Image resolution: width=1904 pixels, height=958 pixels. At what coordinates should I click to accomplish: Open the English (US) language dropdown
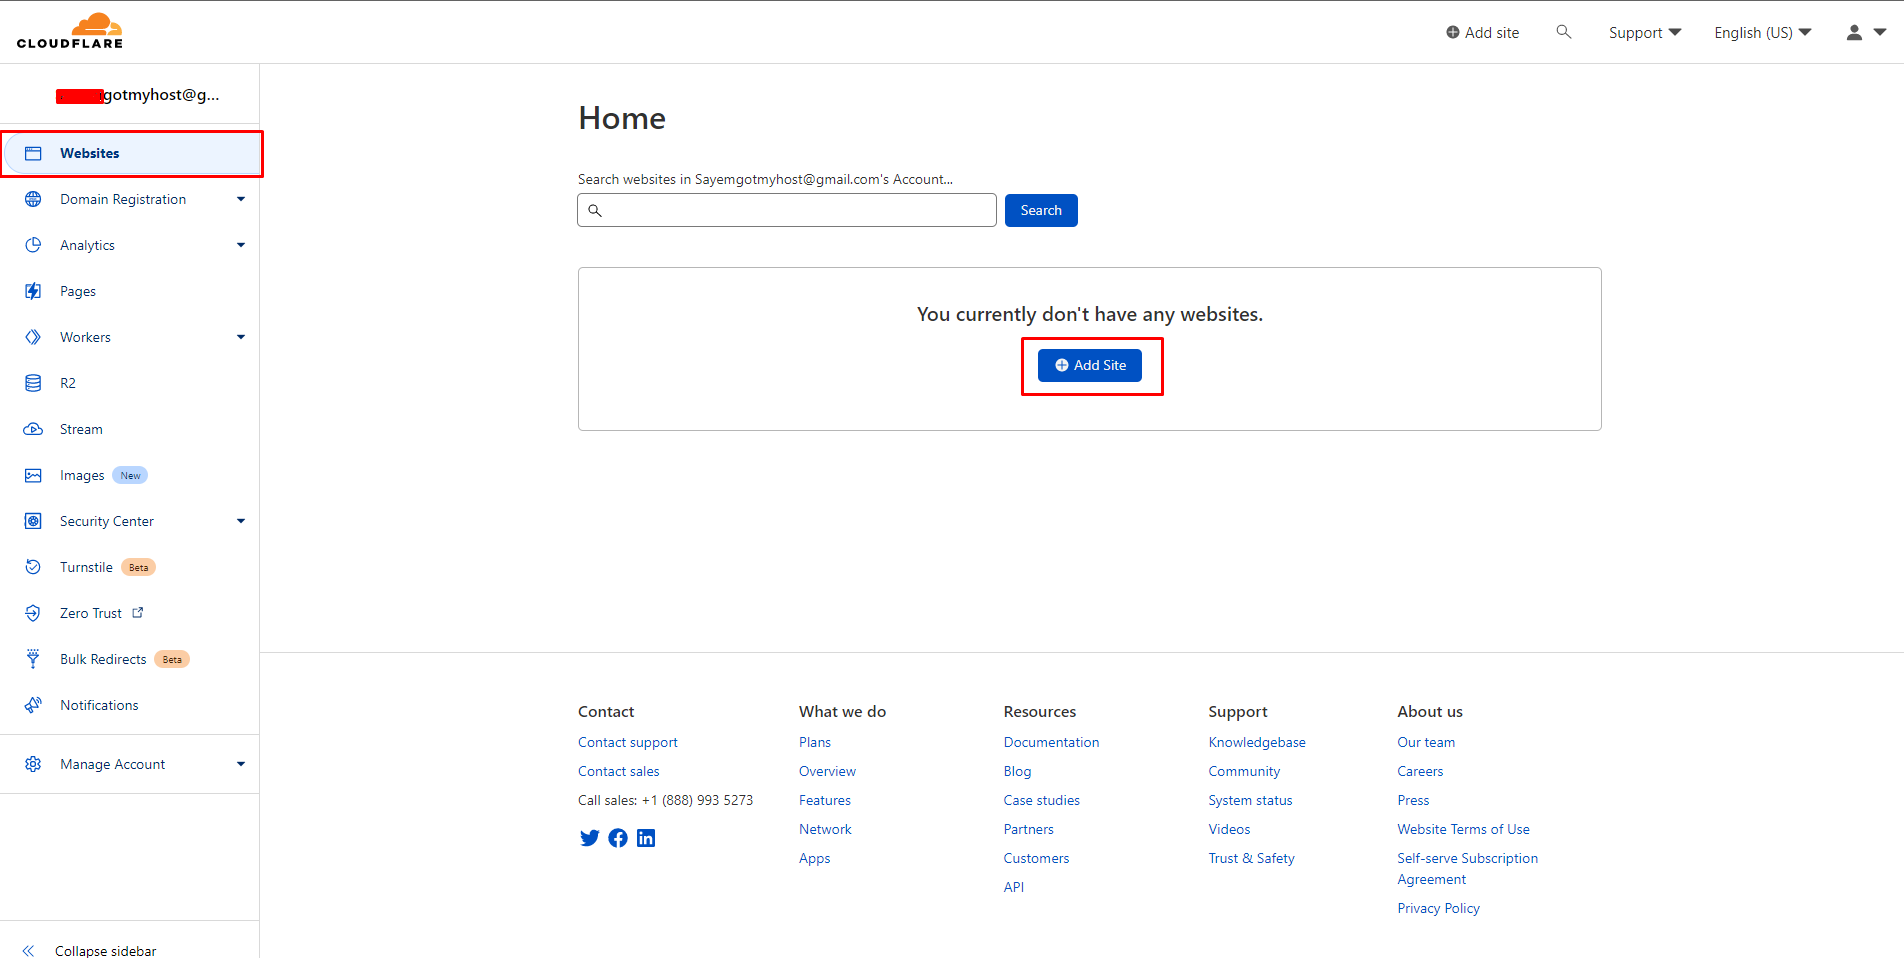click(x=1760, y=32)
